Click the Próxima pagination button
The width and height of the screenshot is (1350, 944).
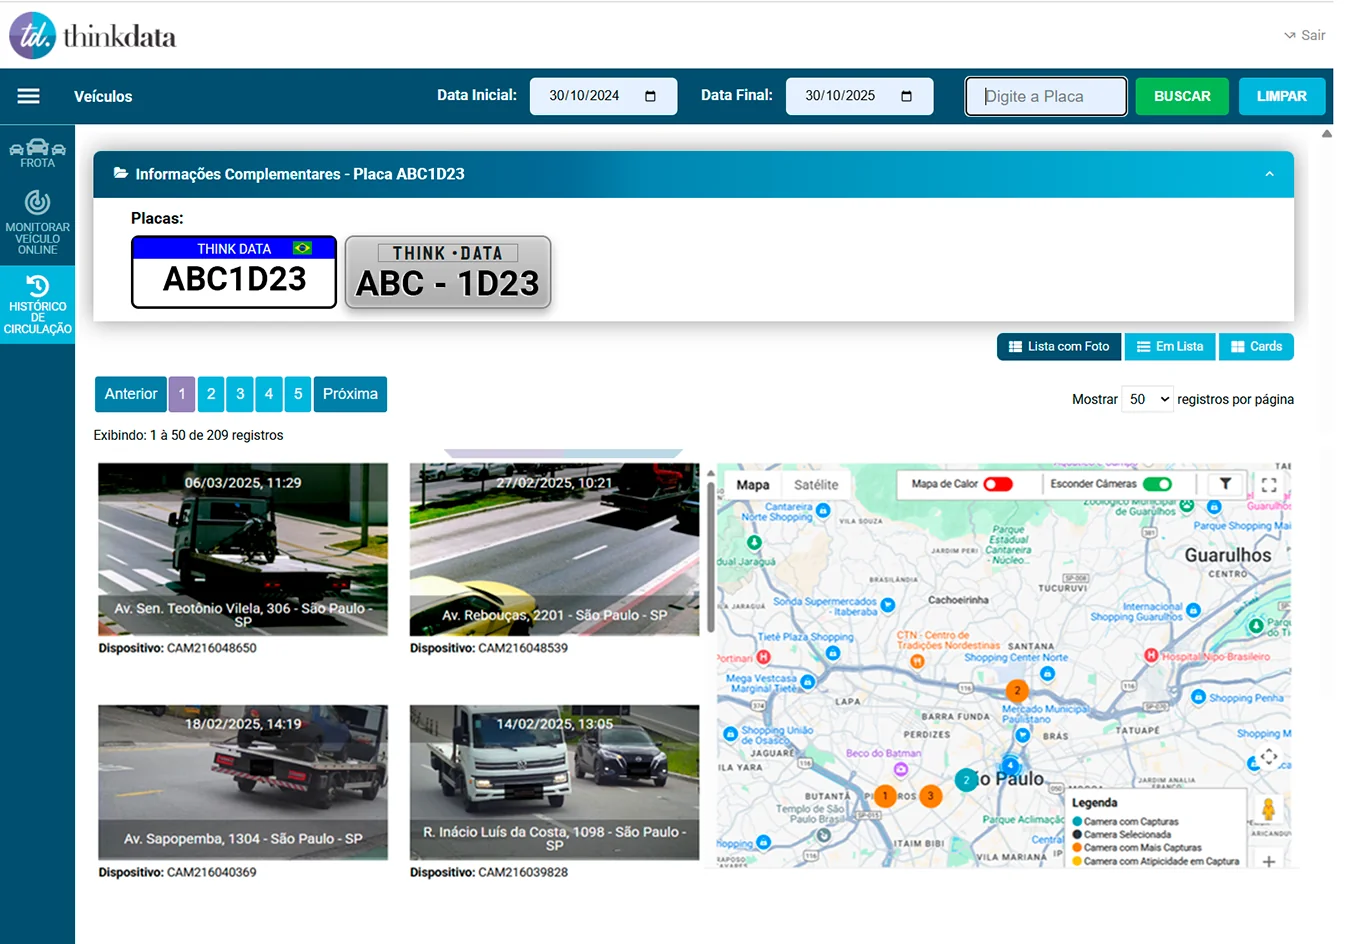[350, 394]
